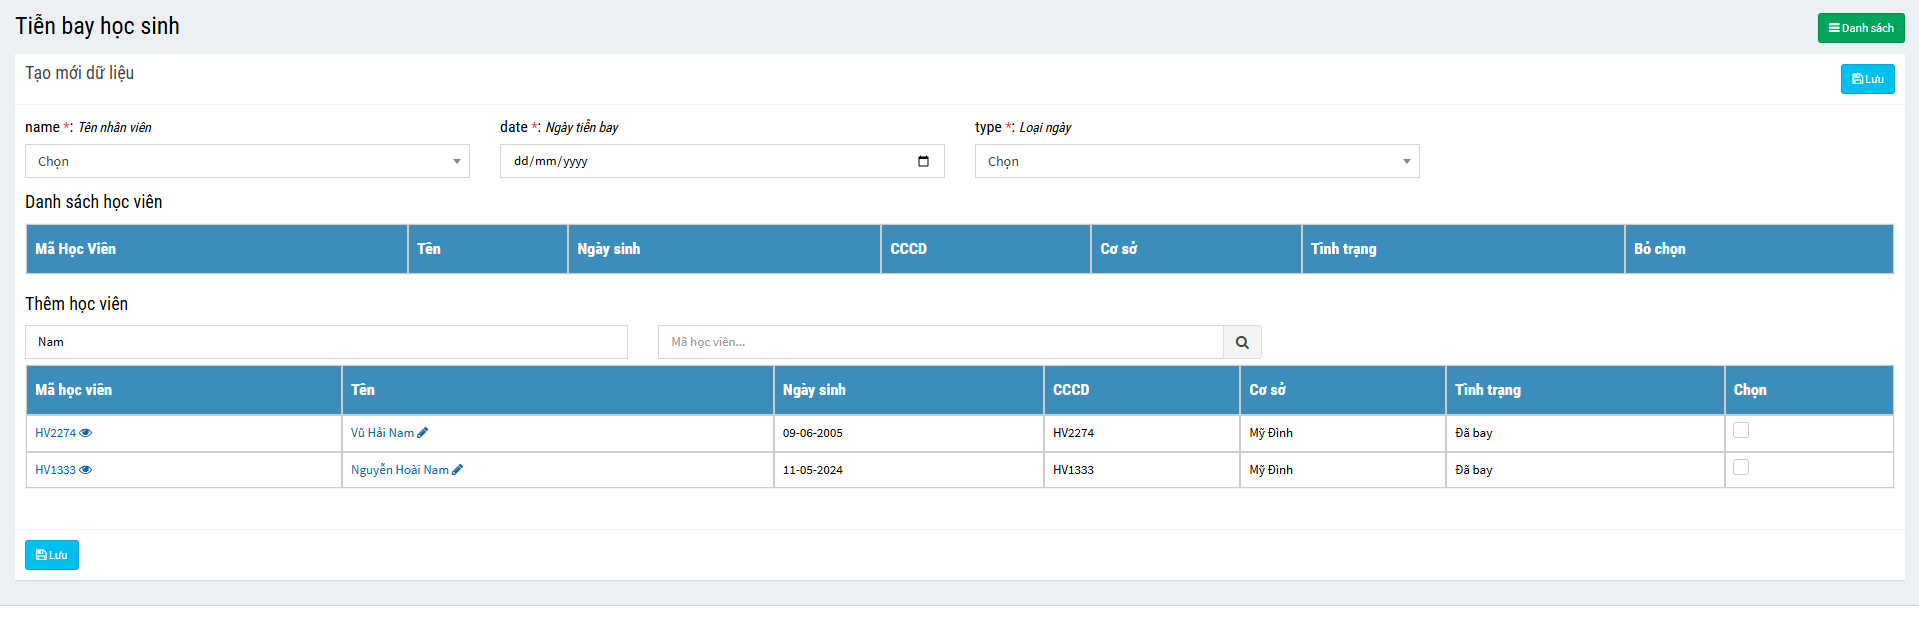Viewport: 1919px width, 622px height.
Task: Open the Tên nhân viên dropdown
Action: tap(247, 161)
